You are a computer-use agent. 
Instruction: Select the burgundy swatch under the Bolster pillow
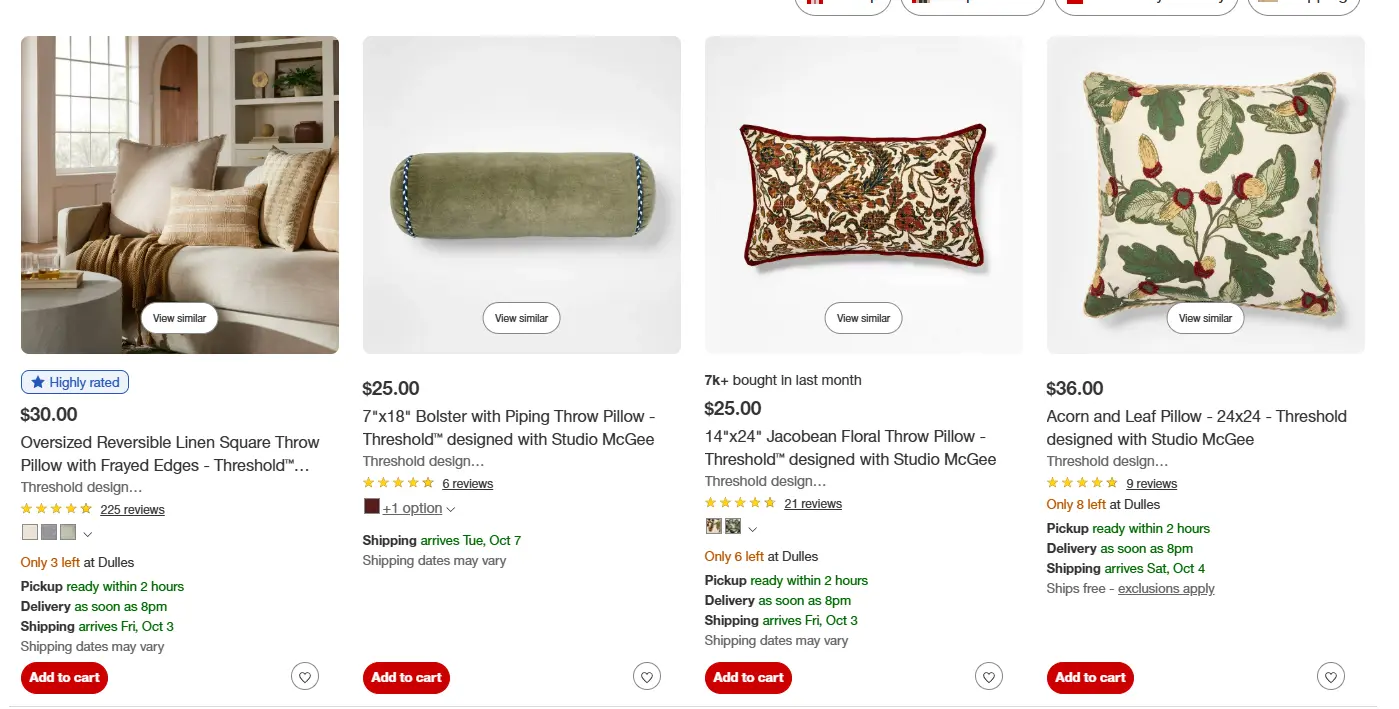click(x=371, y=508)
